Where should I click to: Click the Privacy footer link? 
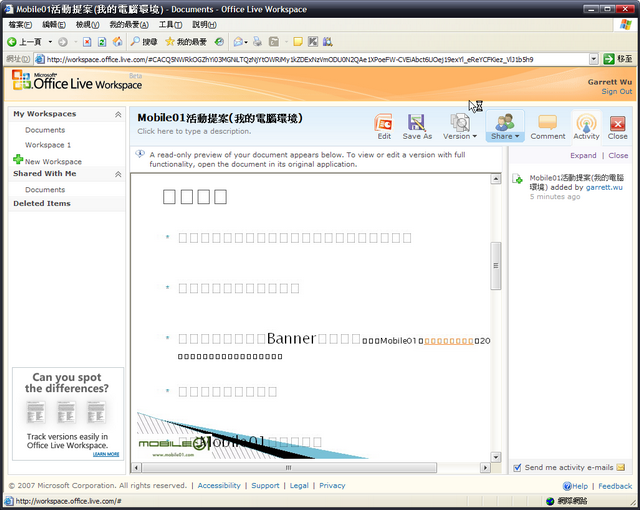pos(332,486)
